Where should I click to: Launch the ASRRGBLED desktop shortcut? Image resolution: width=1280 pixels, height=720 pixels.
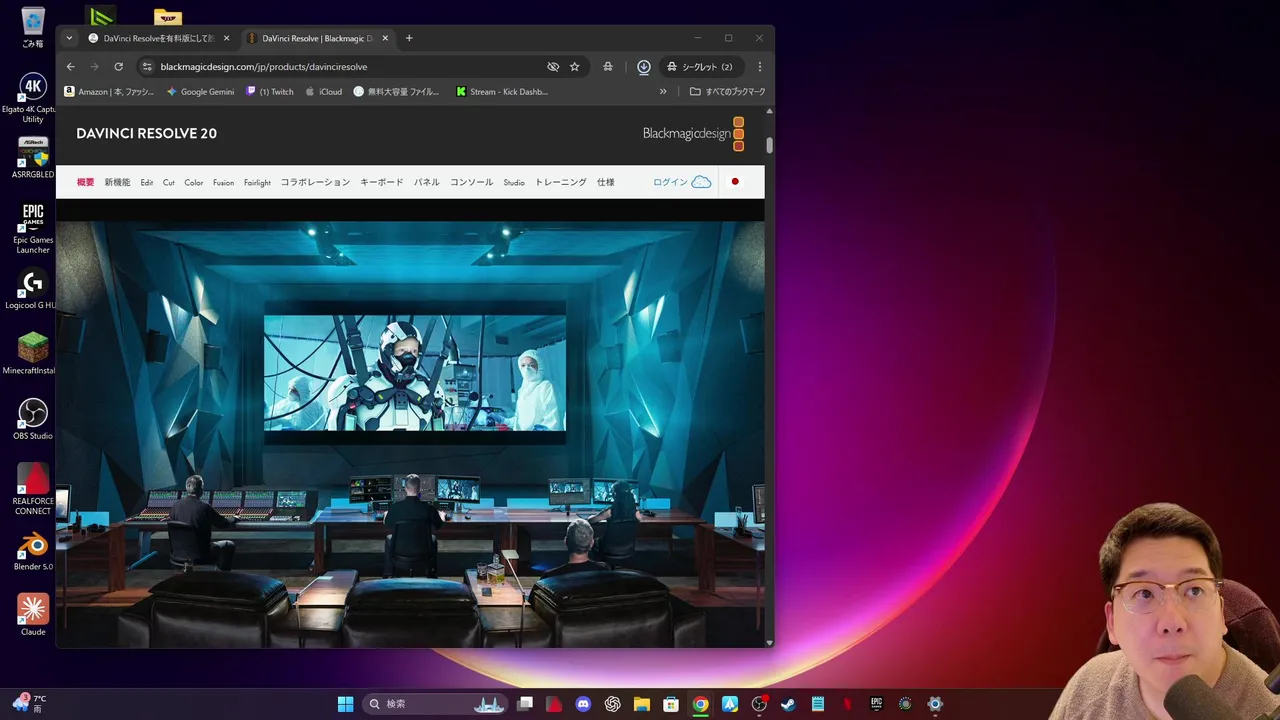[x=33, y=158]
